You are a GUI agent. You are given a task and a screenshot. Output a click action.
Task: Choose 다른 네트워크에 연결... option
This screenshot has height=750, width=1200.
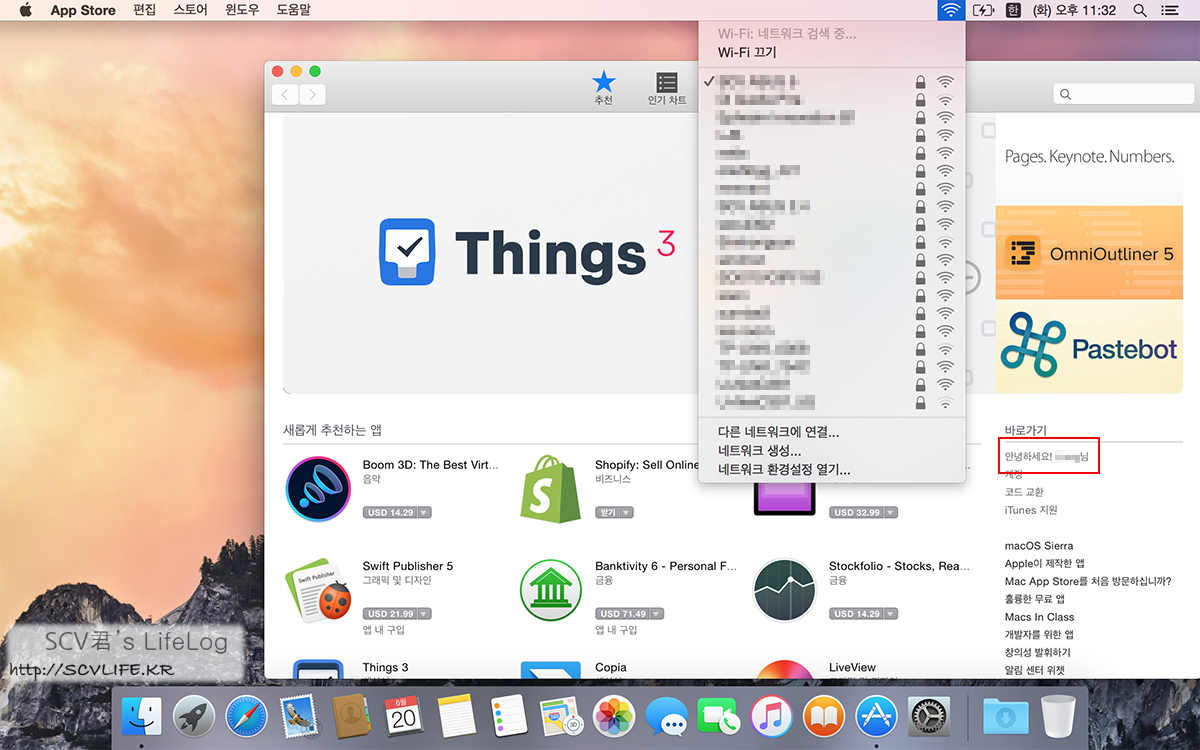832,432
